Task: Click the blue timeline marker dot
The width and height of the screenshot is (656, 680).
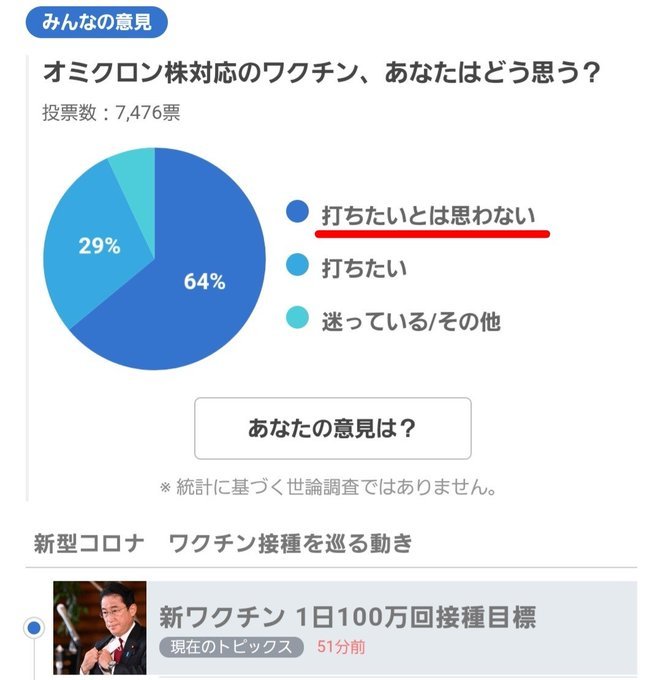Action: [35, 629]
